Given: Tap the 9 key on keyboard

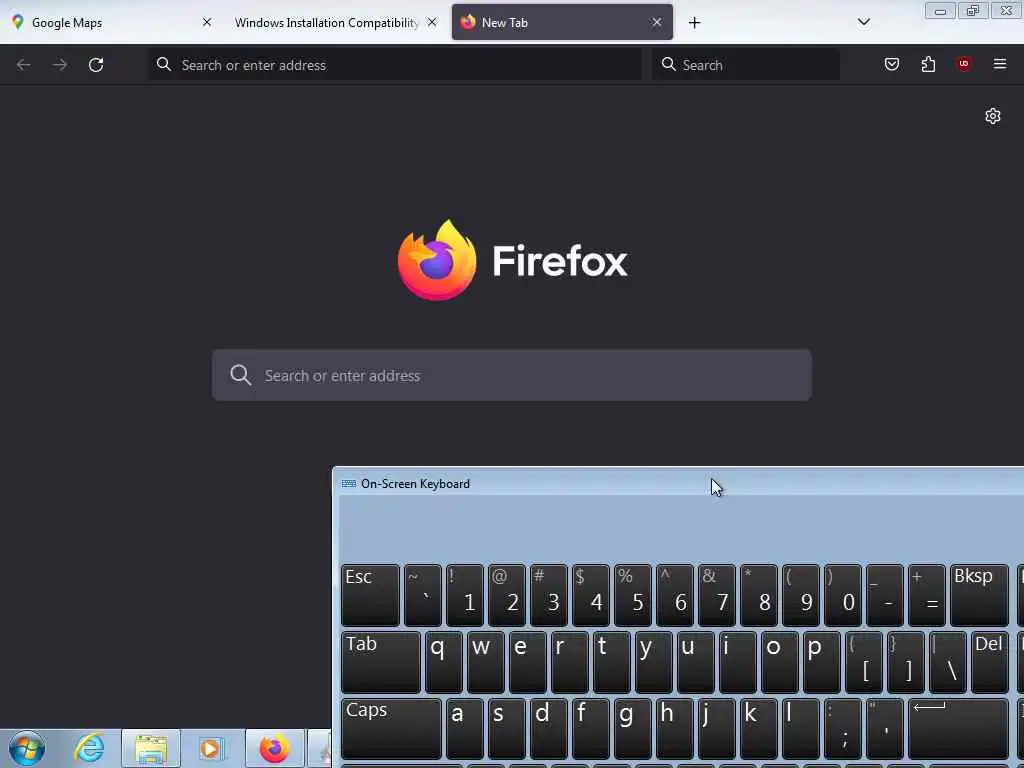Looking at the screenshot, I should (801, 596).
